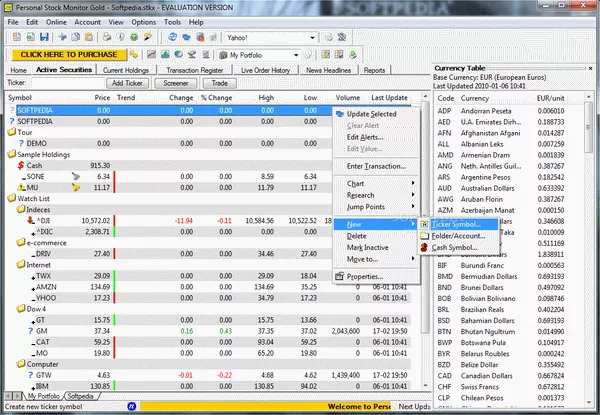Expand the Move to... submenu

point(377,259)
